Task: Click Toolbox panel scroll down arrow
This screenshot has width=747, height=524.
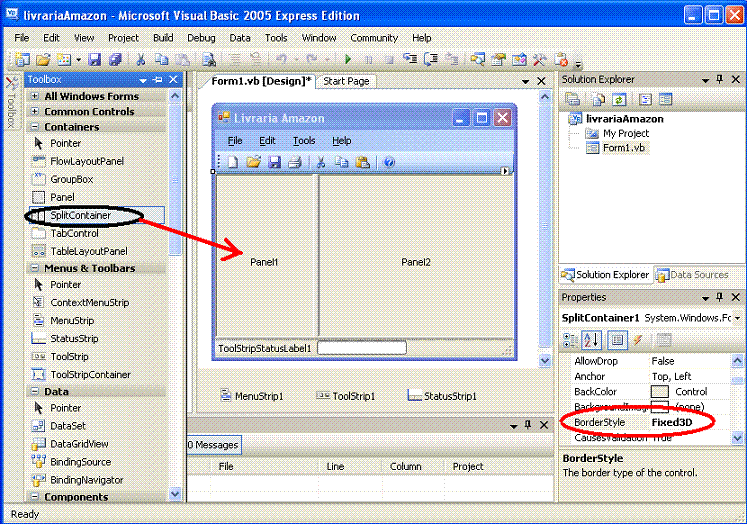Action: pyautogui.click(x=175, y=494)
